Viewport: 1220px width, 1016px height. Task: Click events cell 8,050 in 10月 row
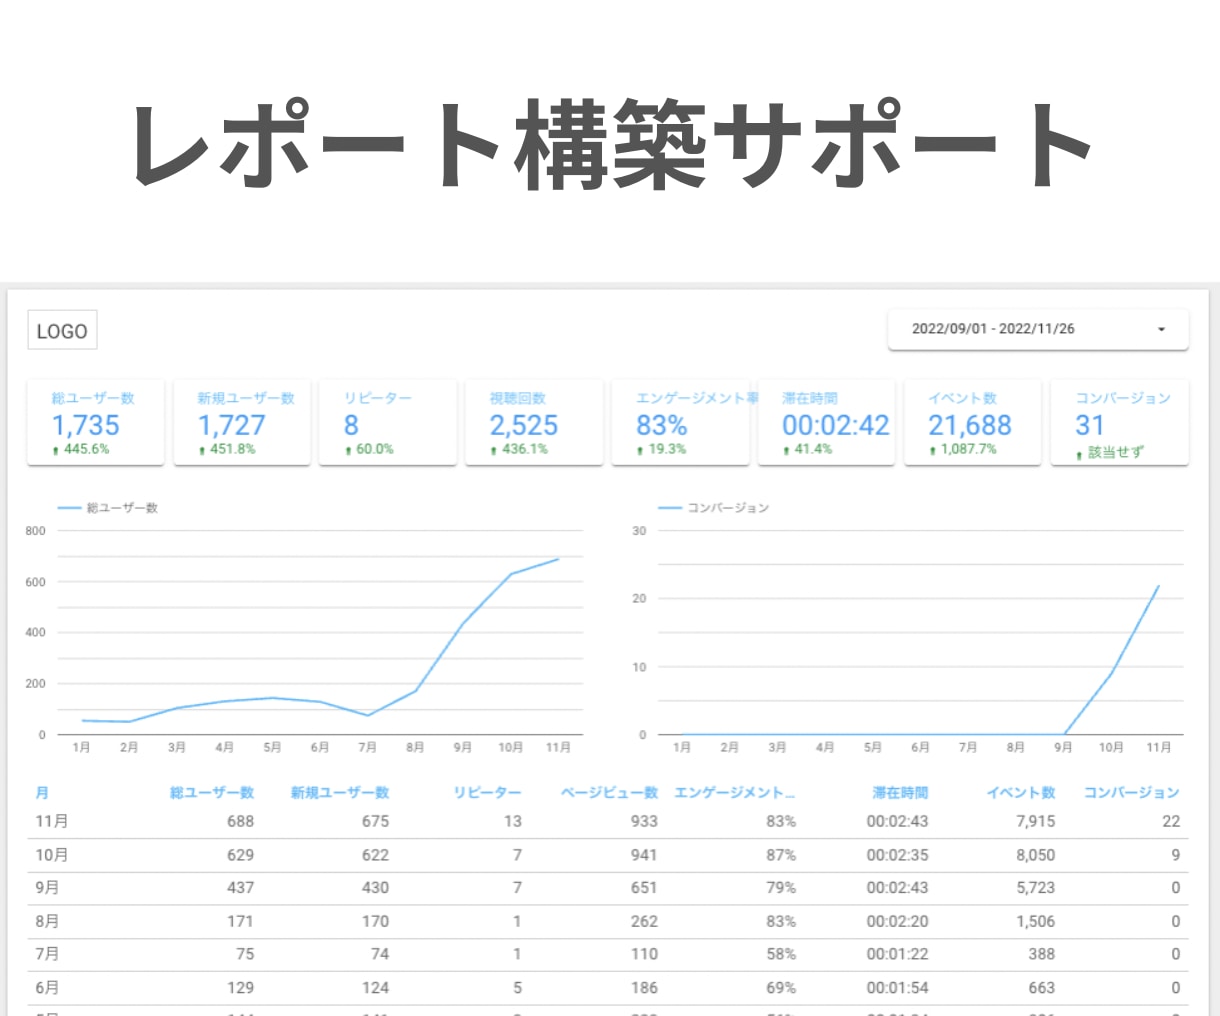click(x=1036, y=855)
